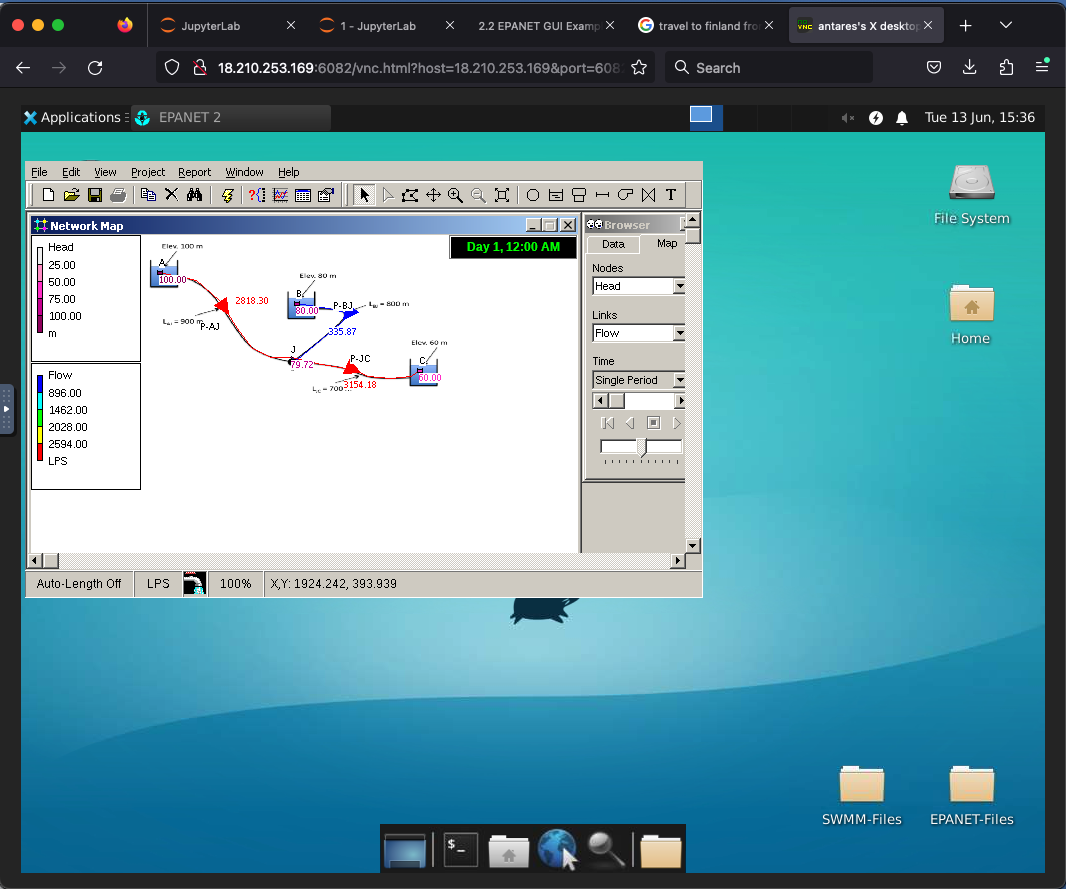Switch to the Map tab in Browser

666,243
